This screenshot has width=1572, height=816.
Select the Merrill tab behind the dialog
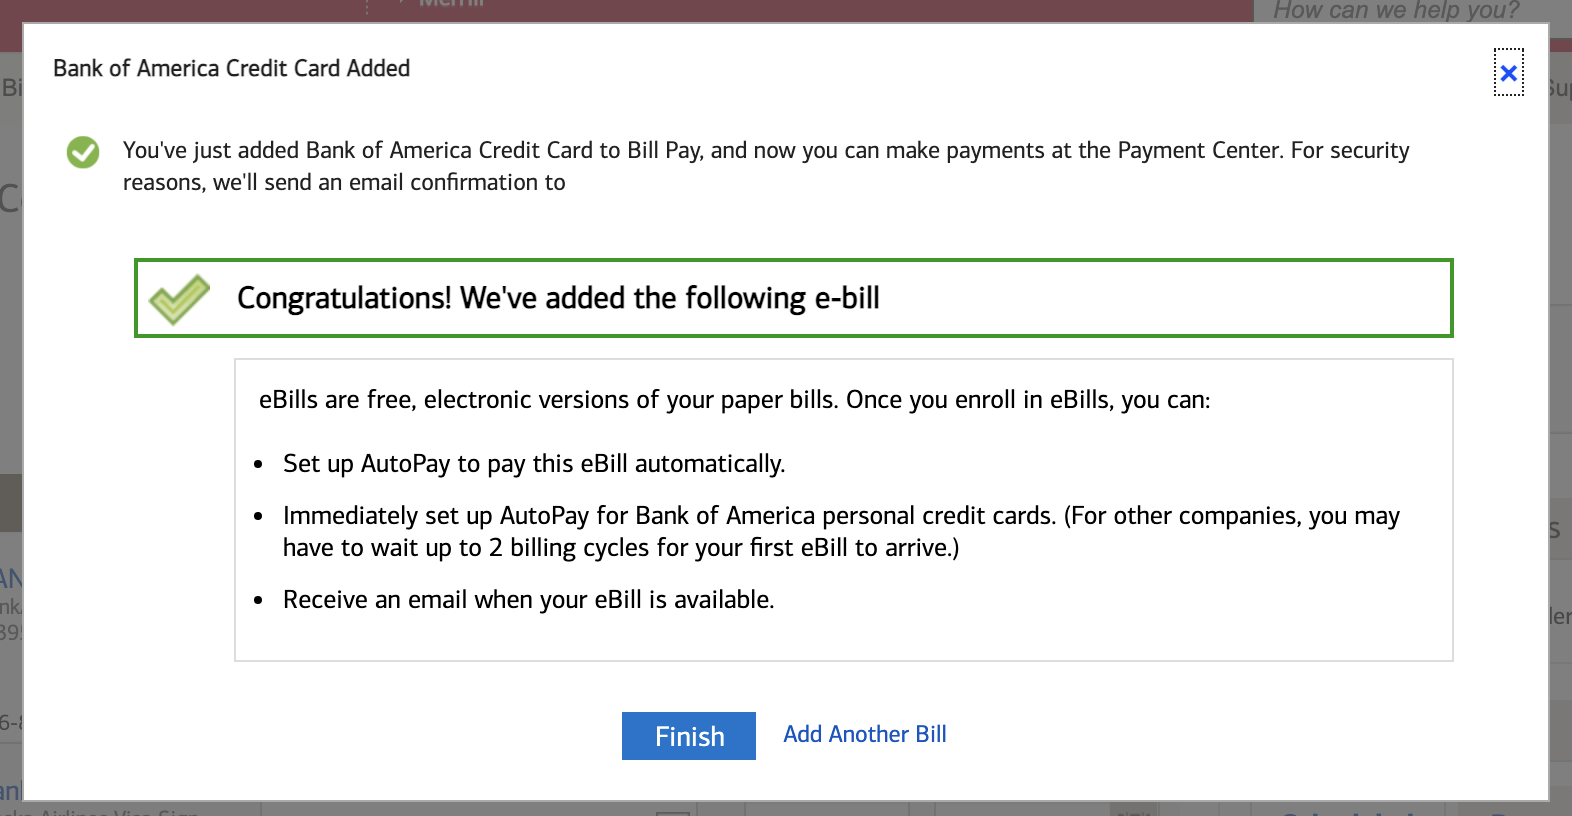click(x=452, y=4)
